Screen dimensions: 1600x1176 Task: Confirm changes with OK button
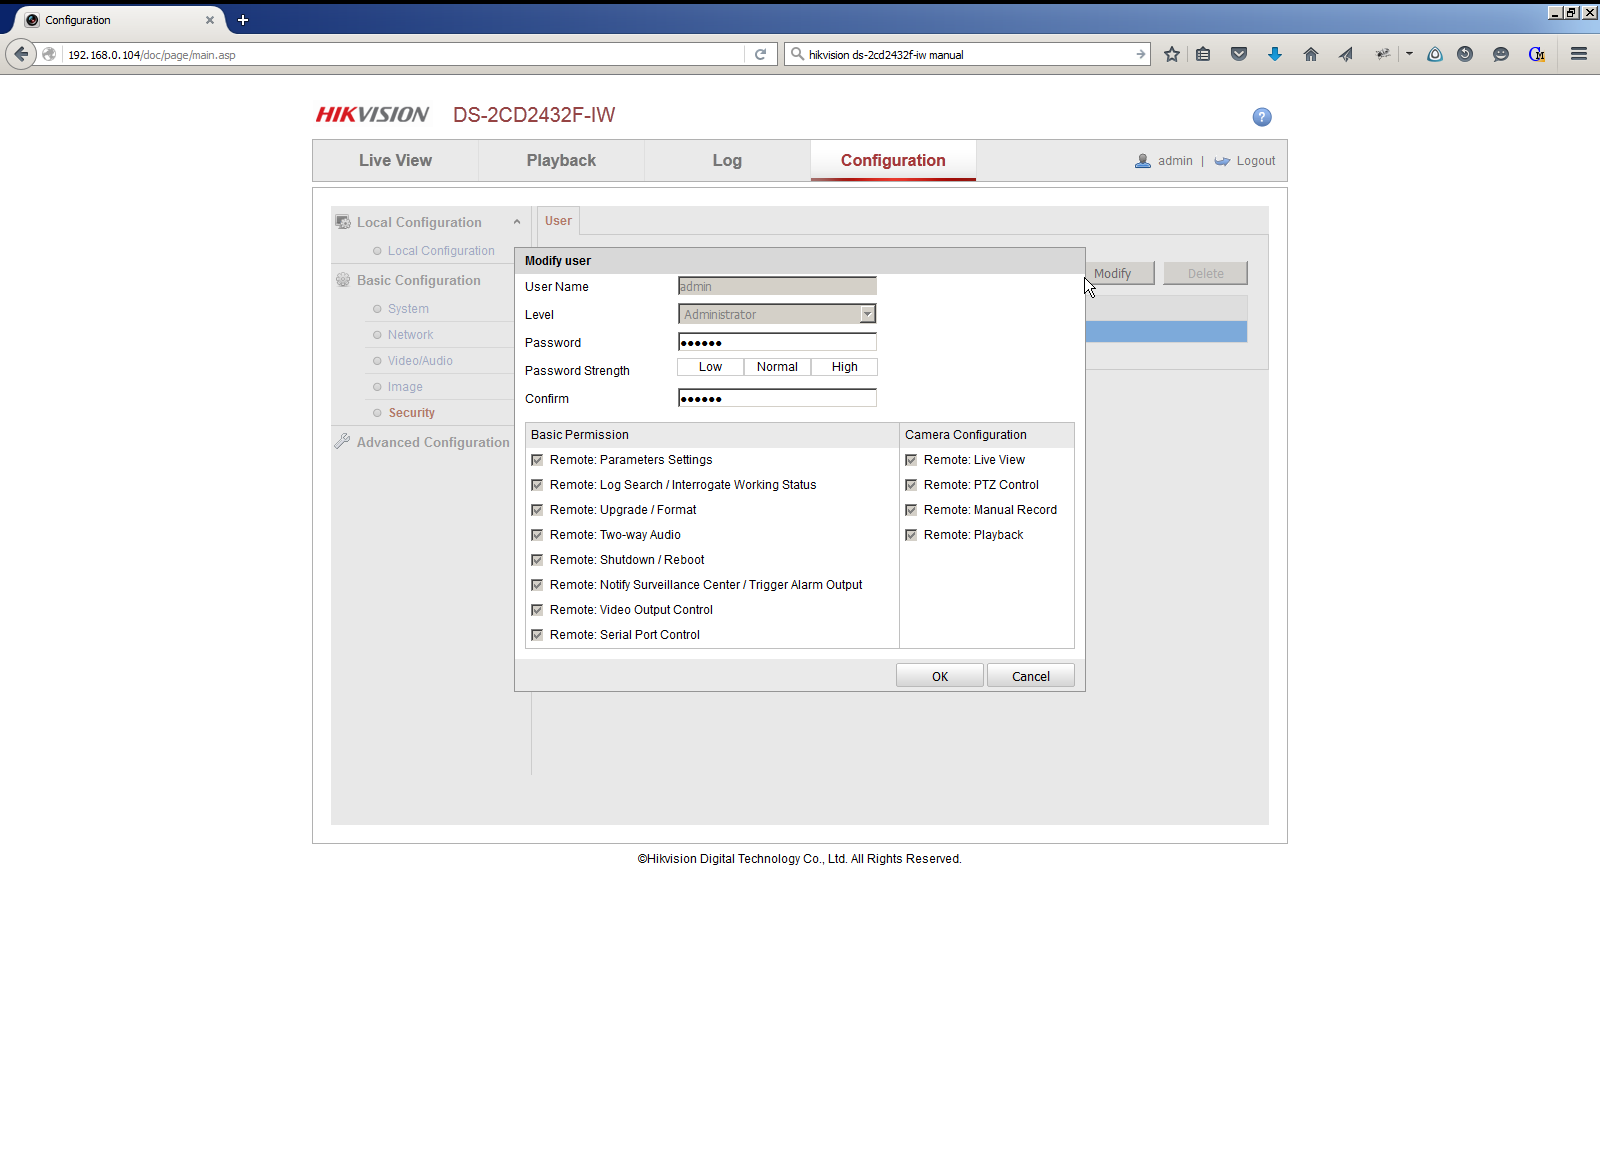(x=940, y=676)
